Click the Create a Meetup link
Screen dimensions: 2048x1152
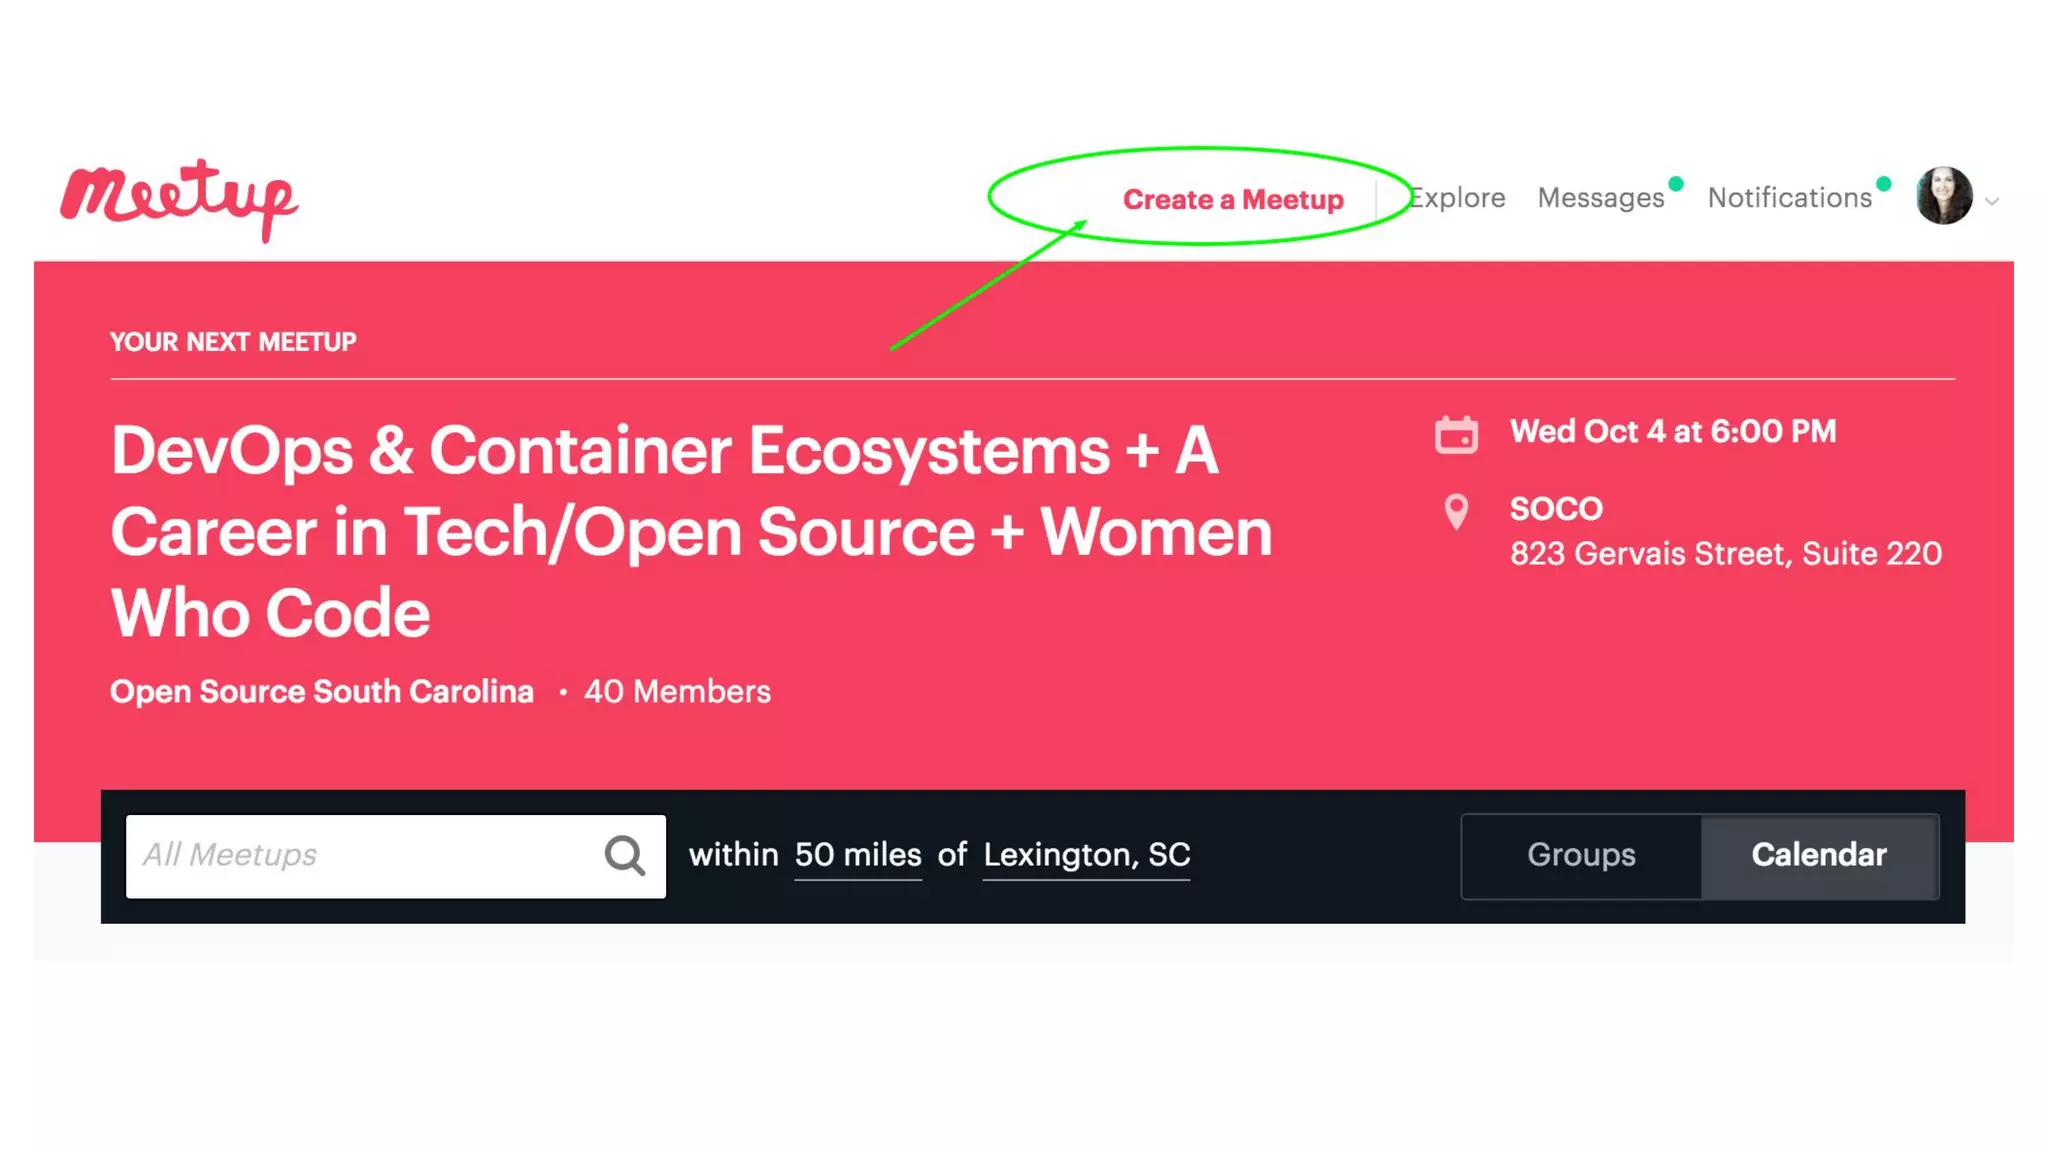click(1233, 200)
